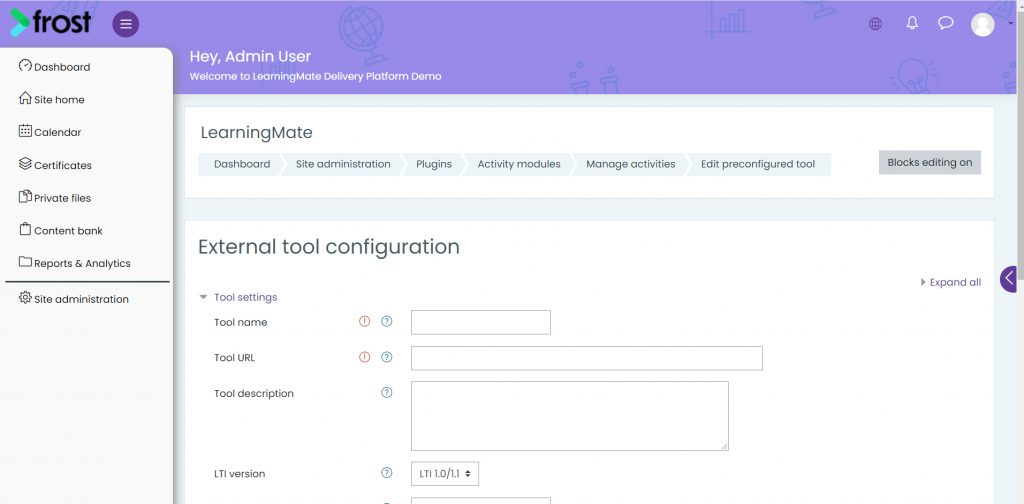Click the dropdown arrow beside user avatar
This screenshot has height=504, width=1024.
point(1011,23)
